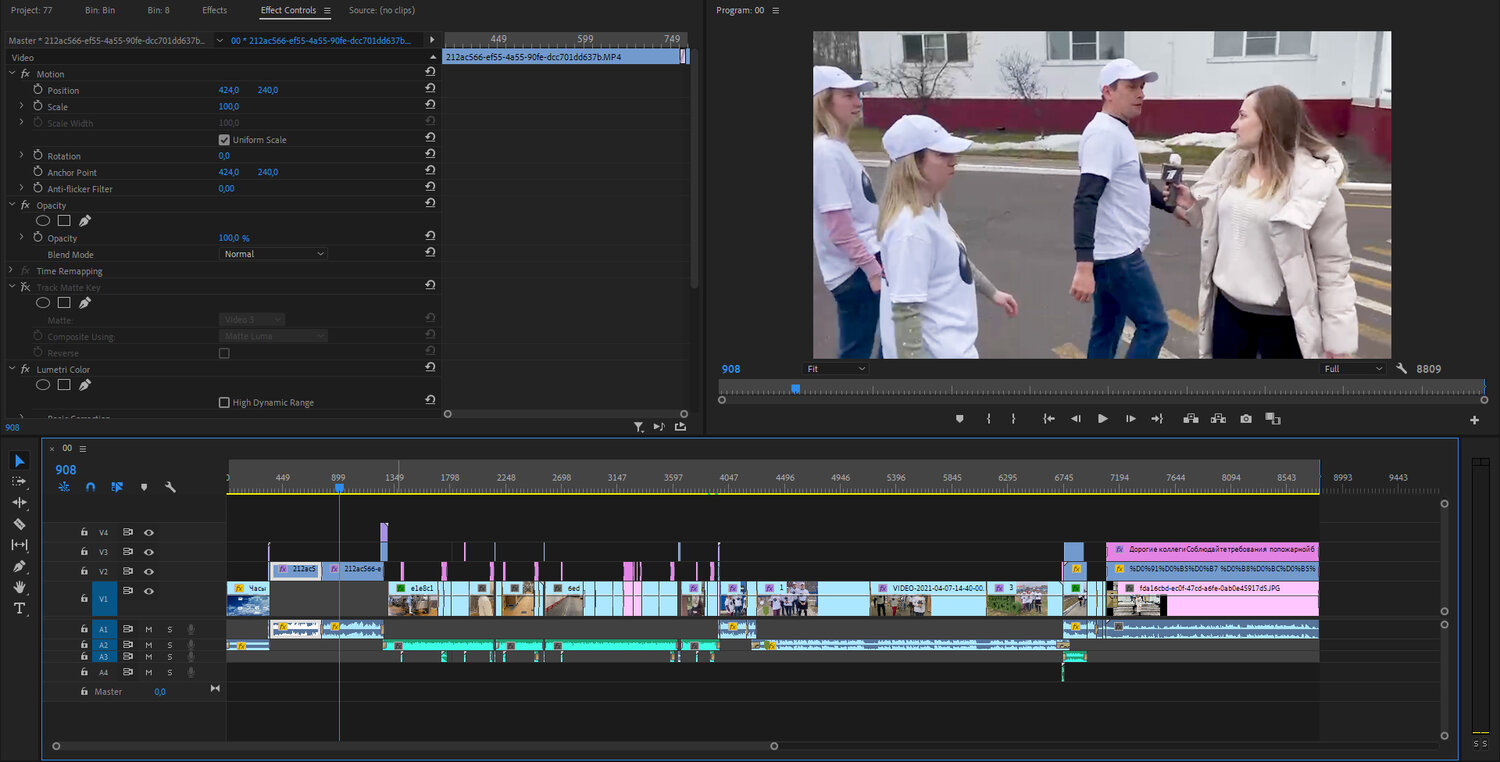Hide V4 track output eye
Image resolution: width=1500 pixels, height=762 pixels.
tap(149, 532)
